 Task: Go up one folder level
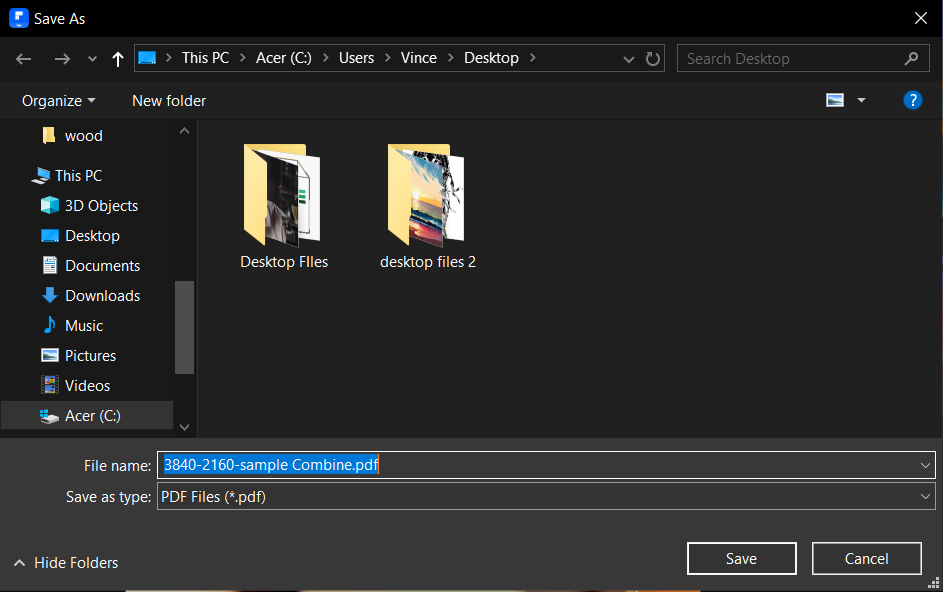point(117,58)
